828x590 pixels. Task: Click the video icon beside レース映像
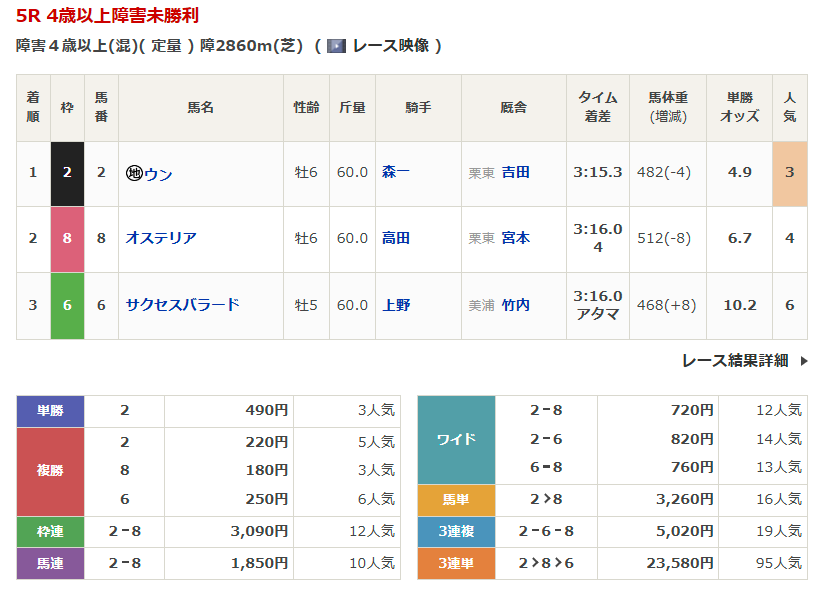click(x=337, y=46)
